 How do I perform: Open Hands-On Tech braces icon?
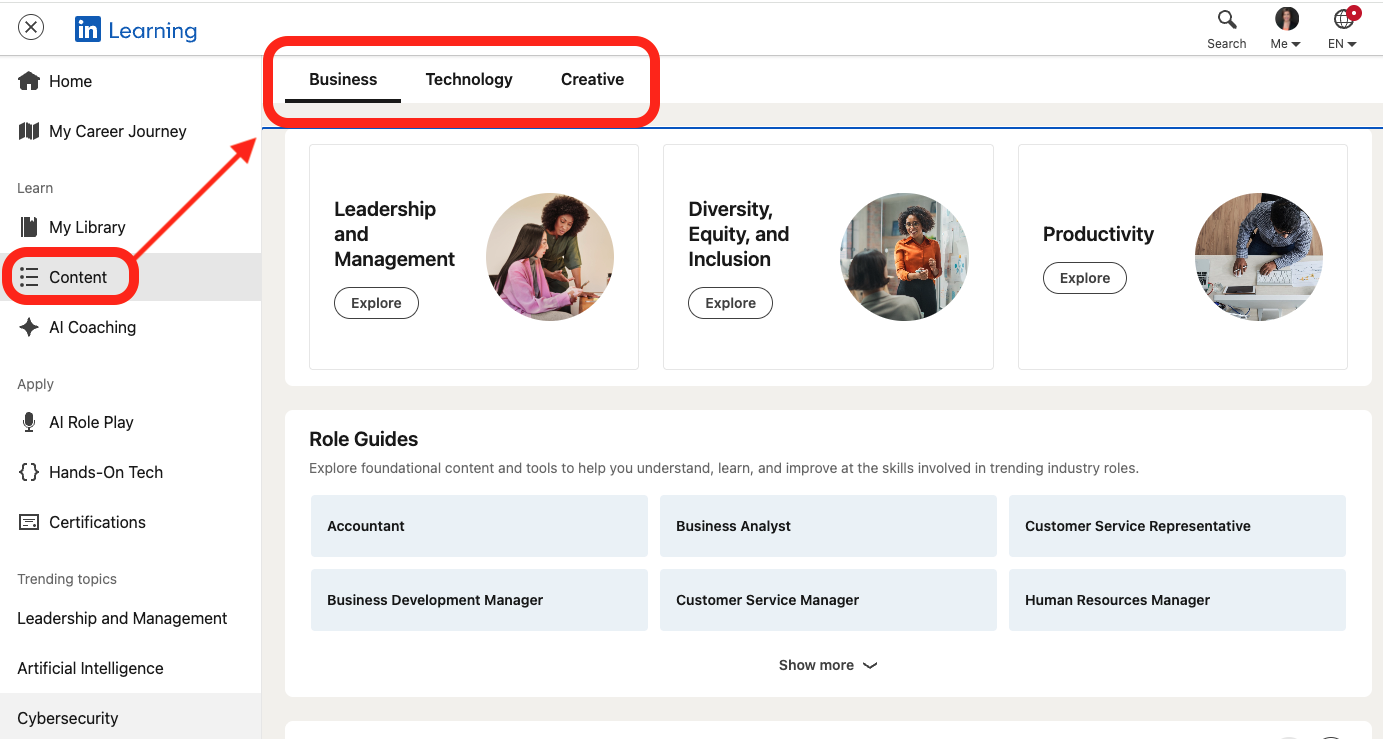[29, 472]
